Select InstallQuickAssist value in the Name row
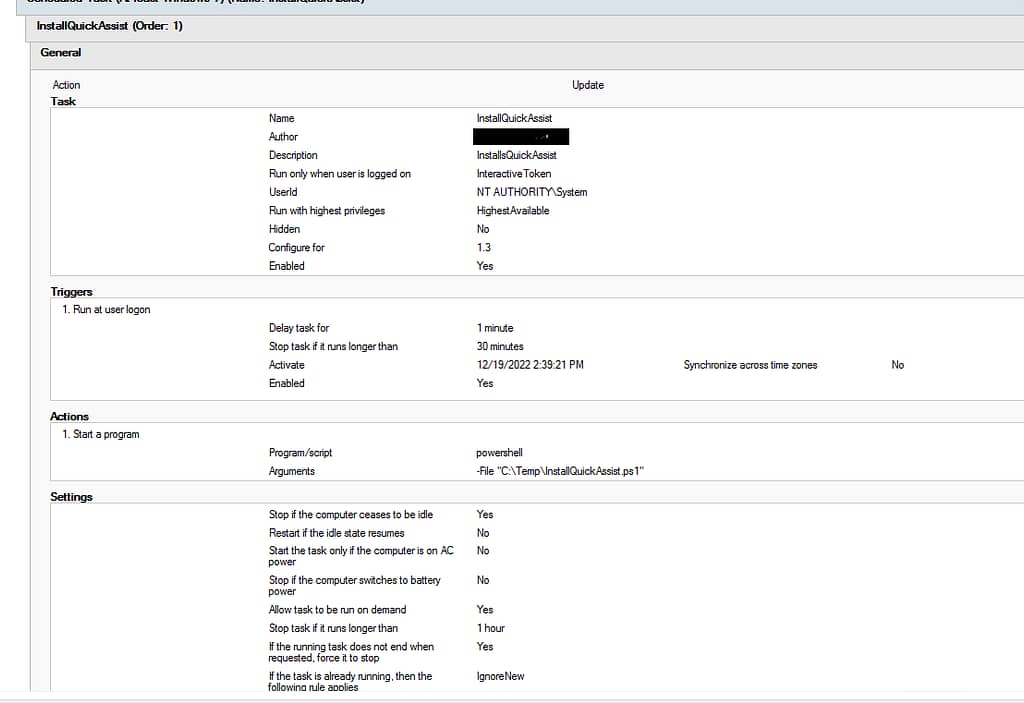 [514, 118]
